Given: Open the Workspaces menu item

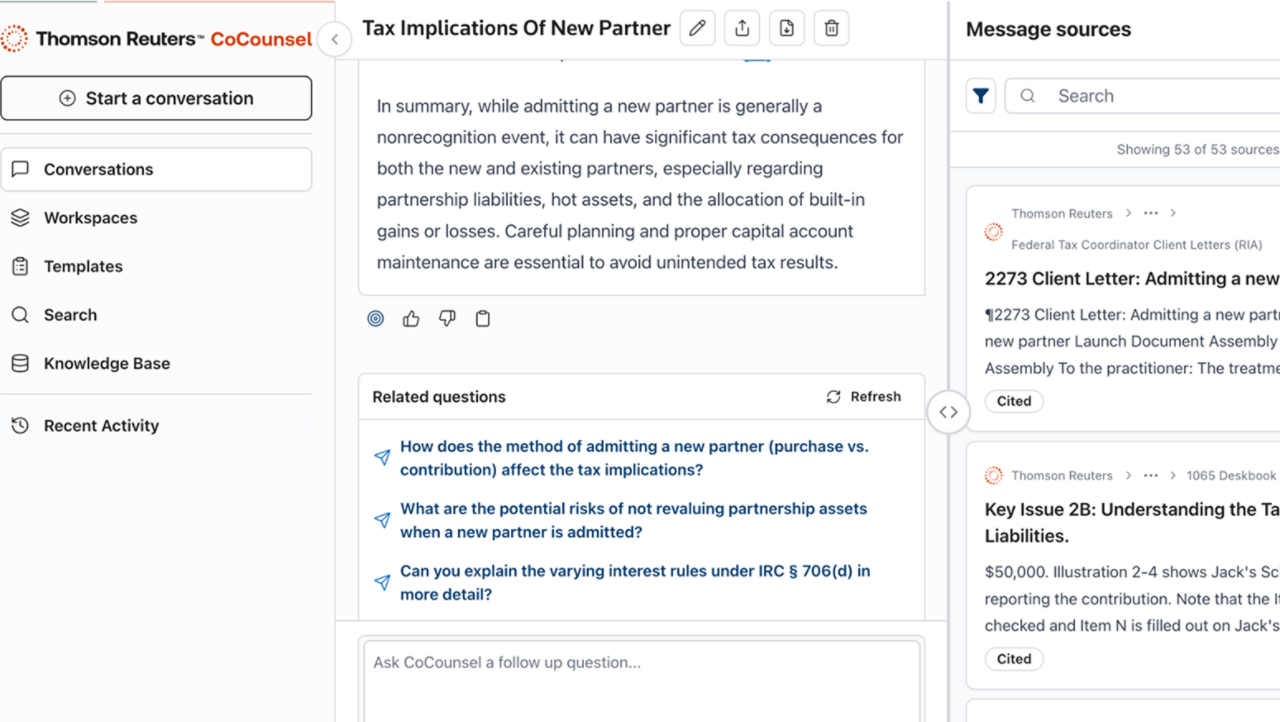Looking at the screenshot, I should tap(90, 218).
